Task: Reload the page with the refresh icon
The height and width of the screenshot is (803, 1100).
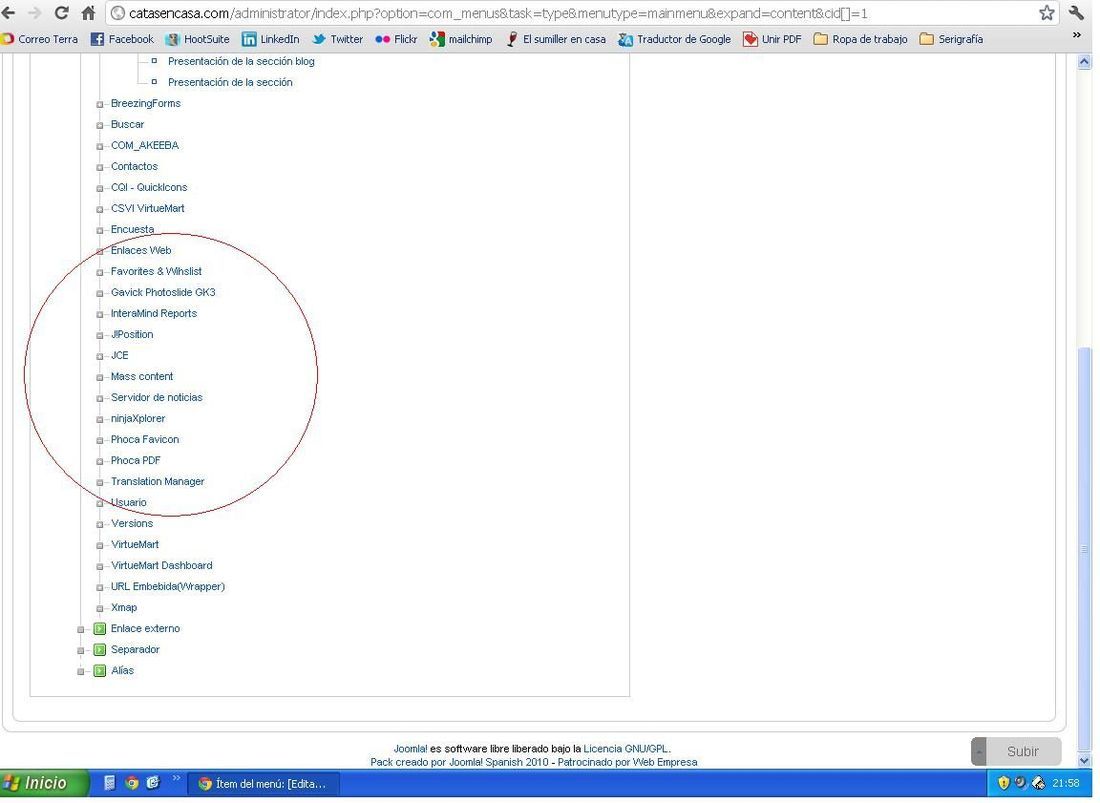Action: pyautogui.click(x=62, y=13)
